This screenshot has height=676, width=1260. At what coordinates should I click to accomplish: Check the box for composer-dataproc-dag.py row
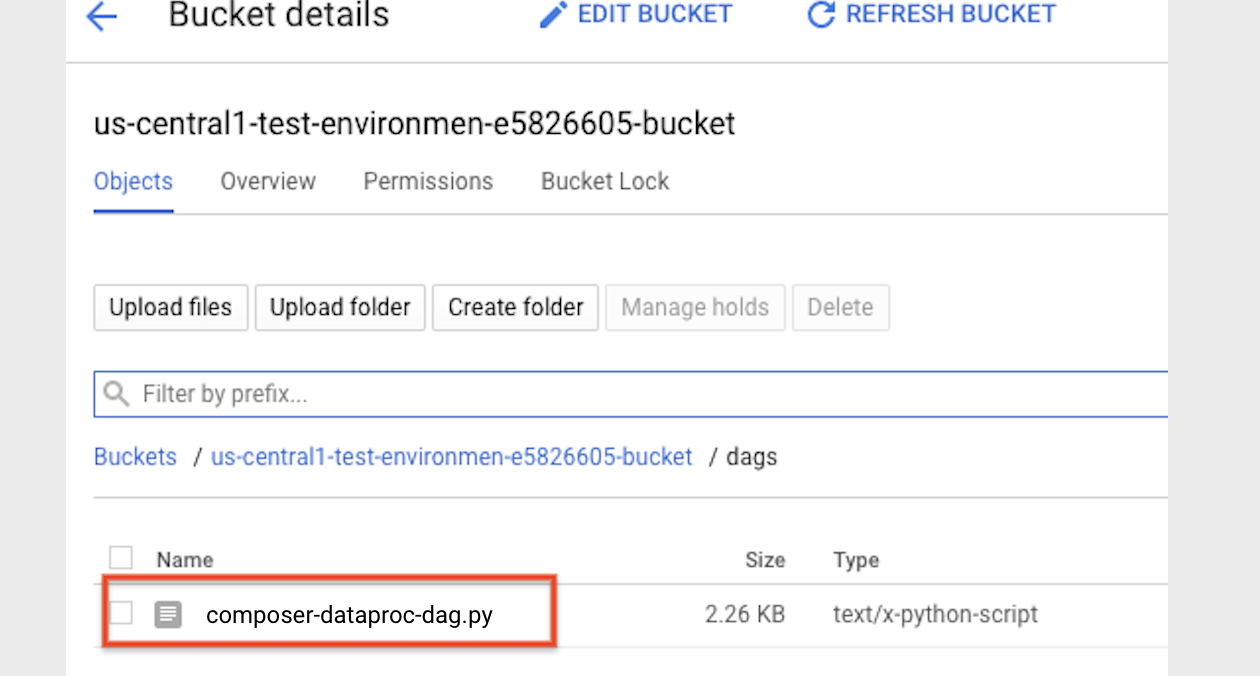point(121,614)
